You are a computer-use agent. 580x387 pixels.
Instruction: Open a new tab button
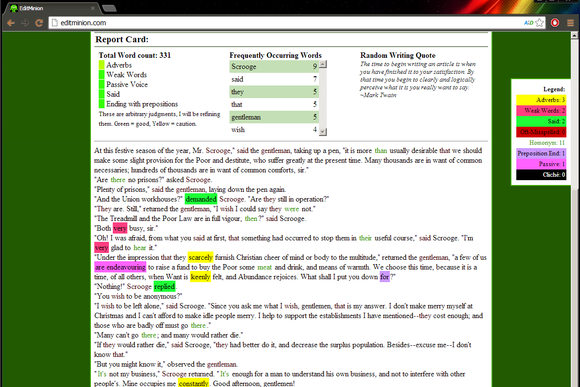pos(109,8)
